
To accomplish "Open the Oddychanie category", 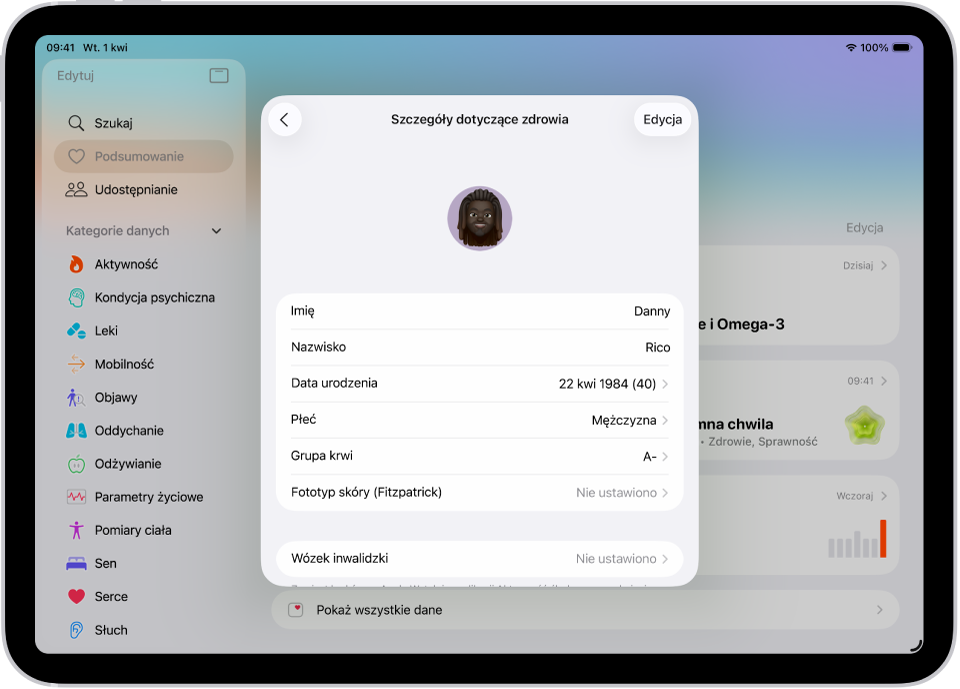I will pyautogui.click(x=144, y=431).
